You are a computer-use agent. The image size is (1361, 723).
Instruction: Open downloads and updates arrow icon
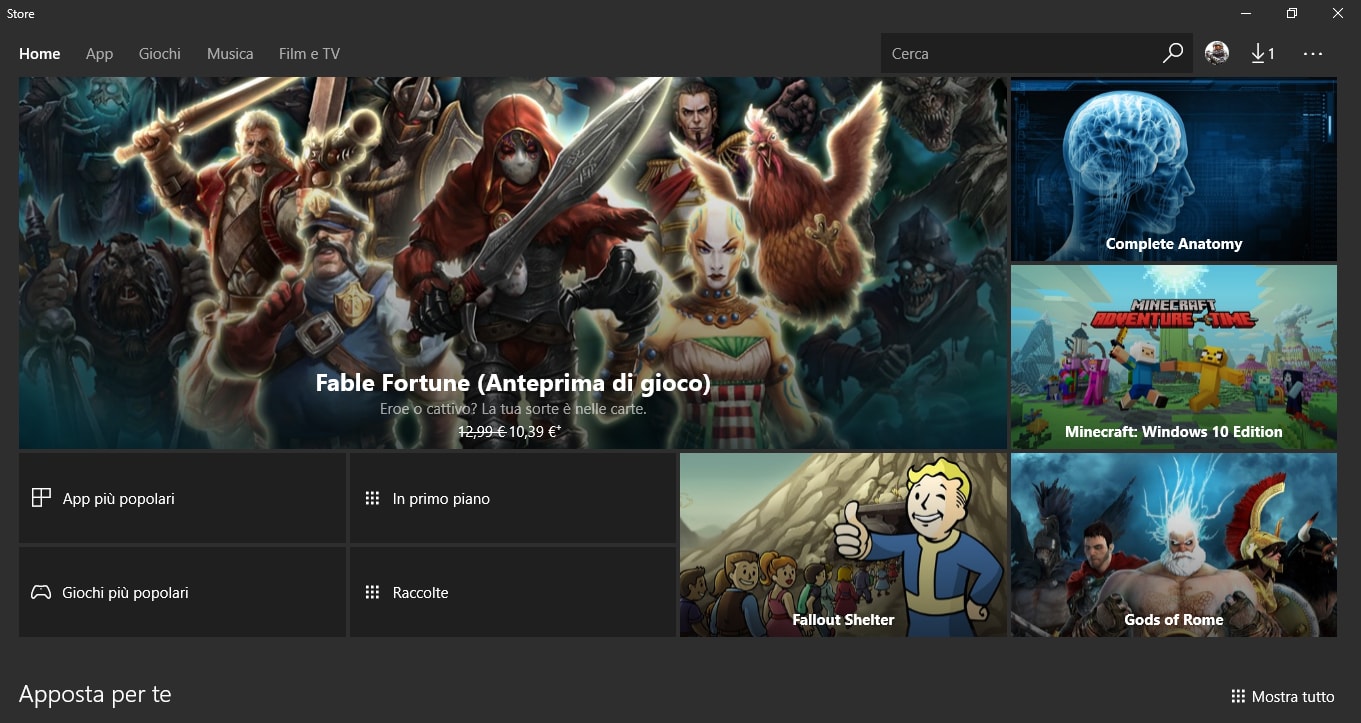[1258, 54]
